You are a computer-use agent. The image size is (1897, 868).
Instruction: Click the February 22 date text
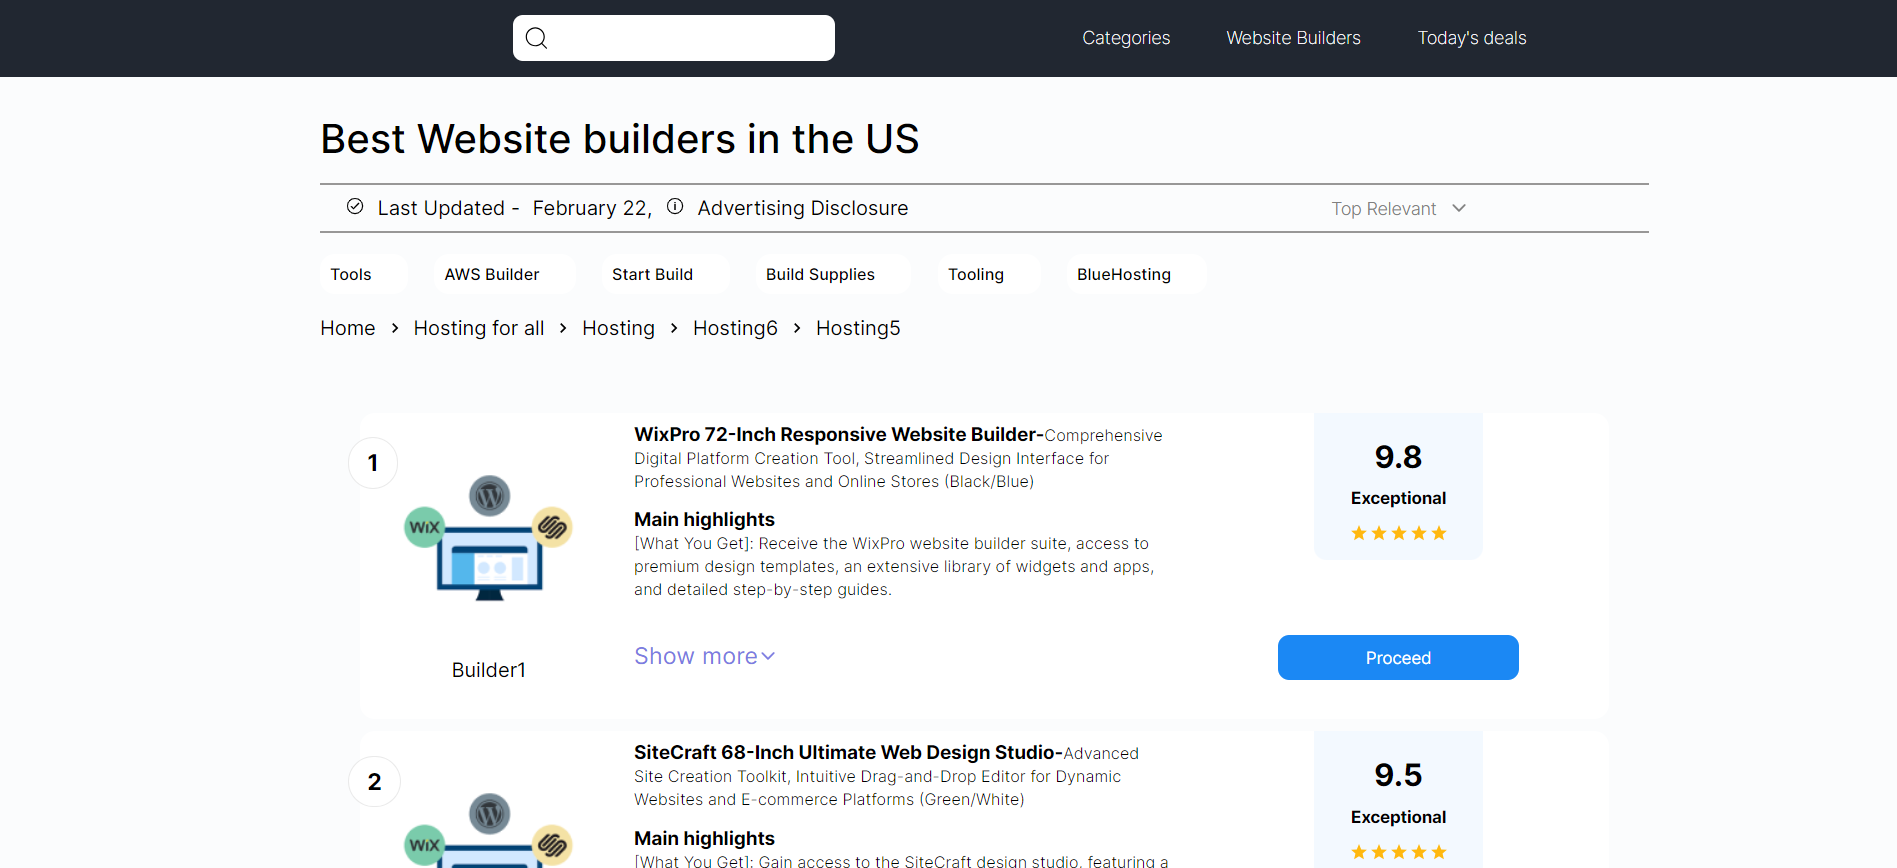click(x=592, y=208)
